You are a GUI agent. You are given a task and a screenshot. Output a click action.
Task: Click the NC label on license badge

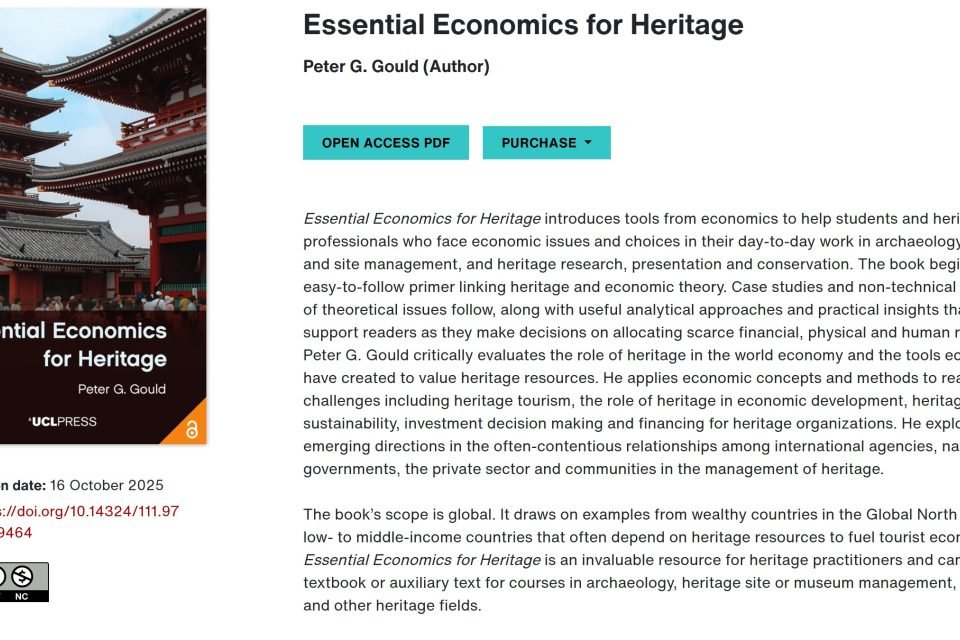[21, 597]
